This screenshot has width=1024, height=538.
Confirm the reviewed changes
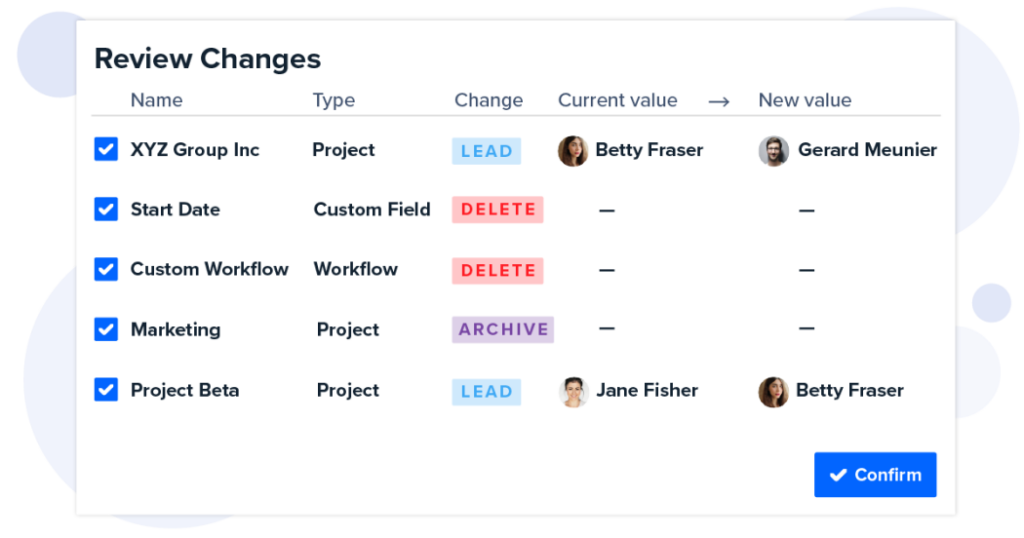(875, 475)
